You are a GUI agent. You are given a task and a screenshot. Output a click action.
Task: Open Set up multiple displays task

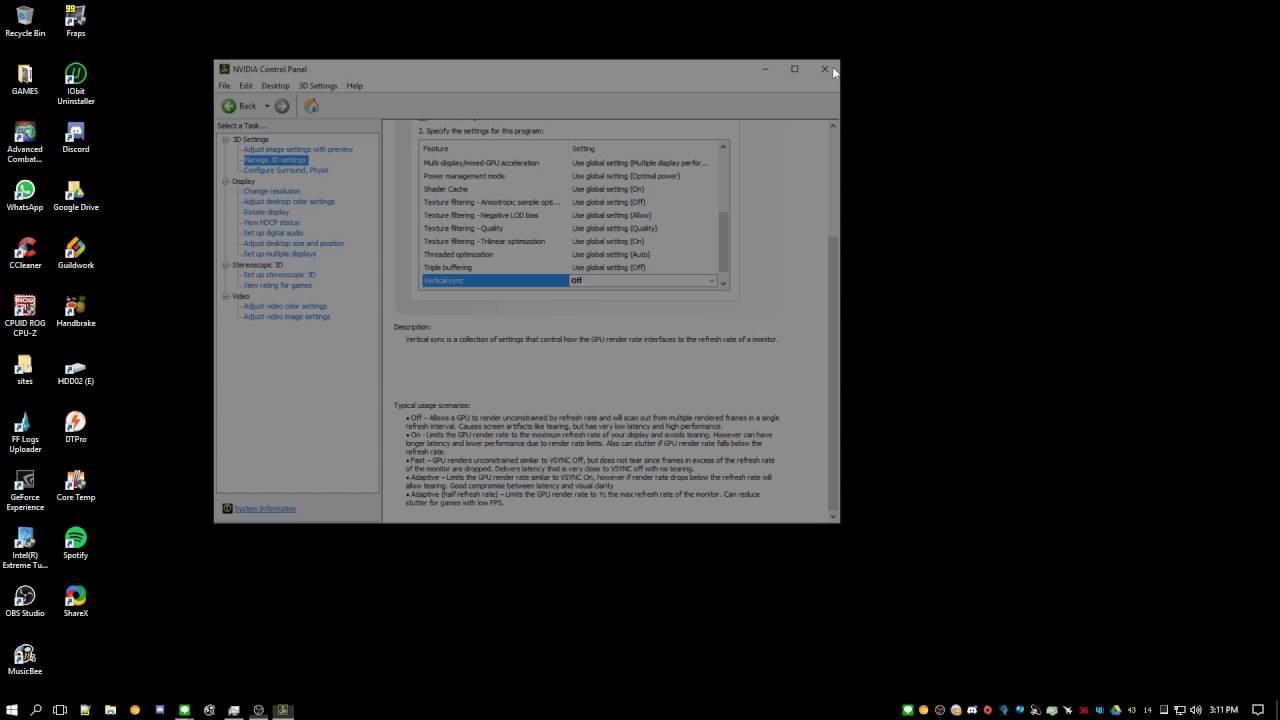point(280,254)
